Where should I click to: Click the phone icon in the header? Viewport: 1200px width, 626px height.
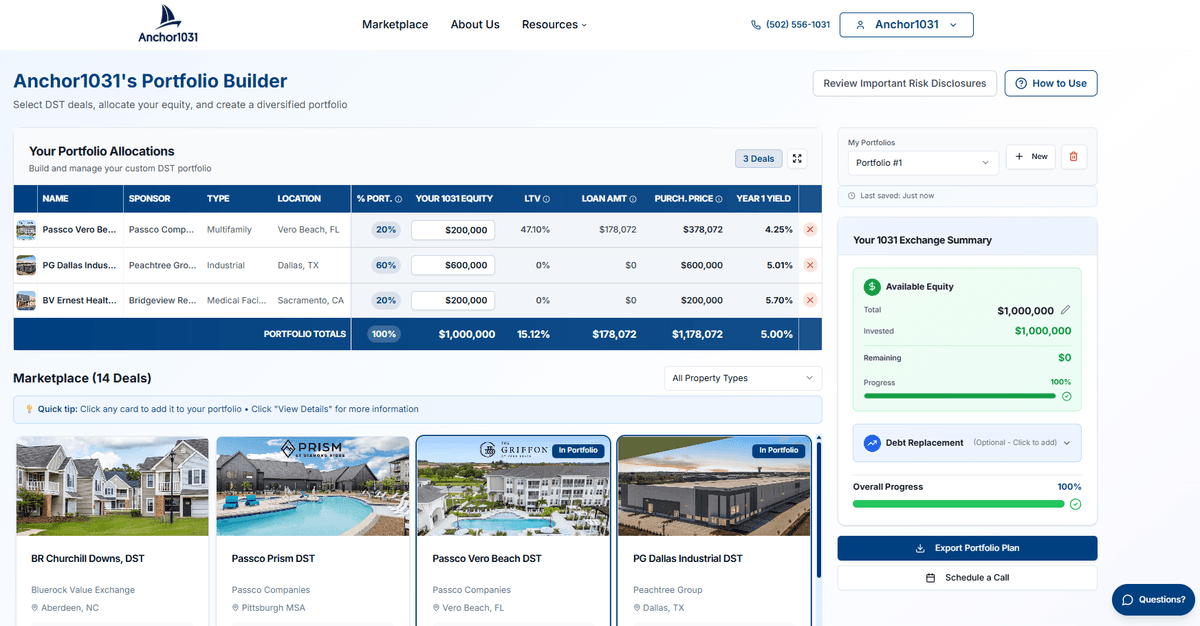[x=755, y=24]
